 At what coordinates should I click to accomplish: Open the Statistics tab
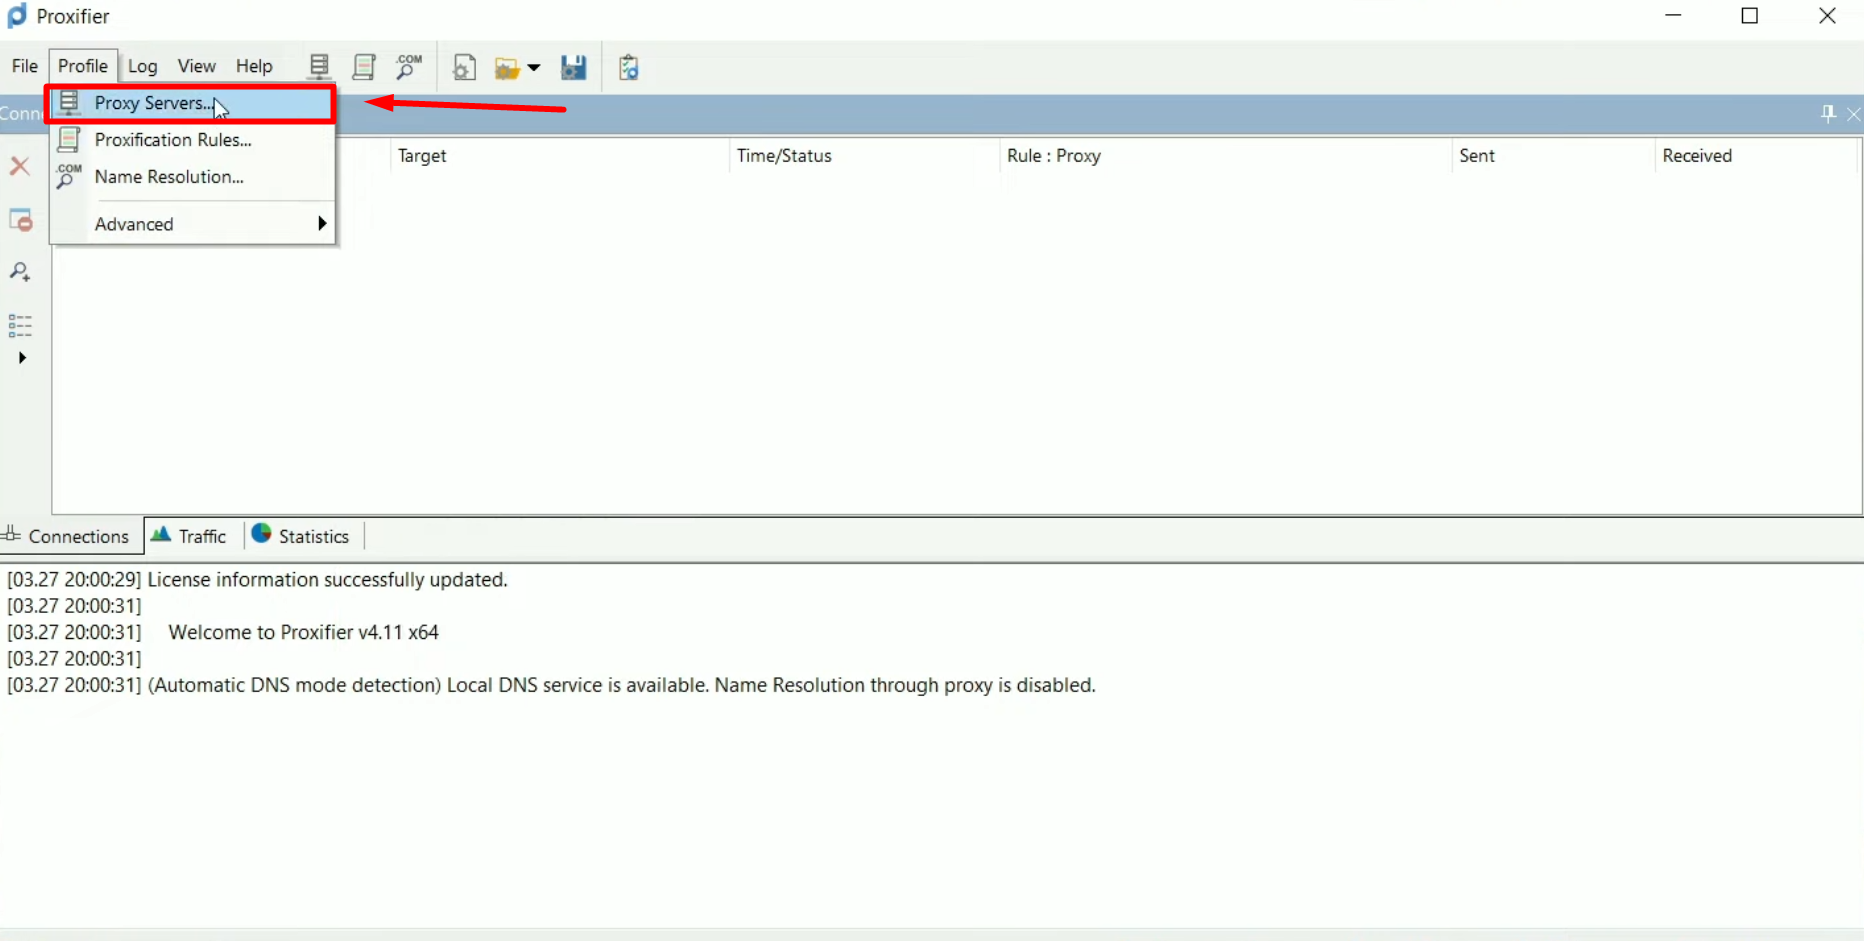coord(301,536)
